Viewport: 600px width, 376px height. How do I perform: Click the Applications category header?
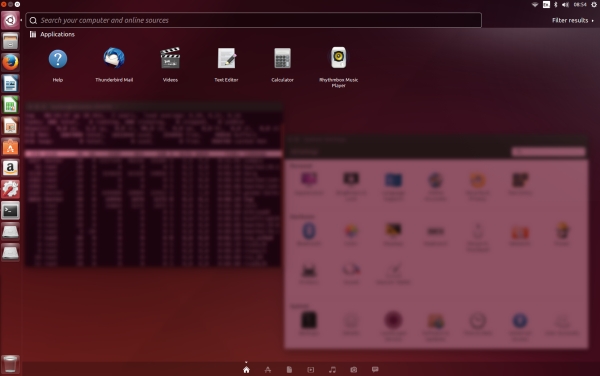click(52, 34)
